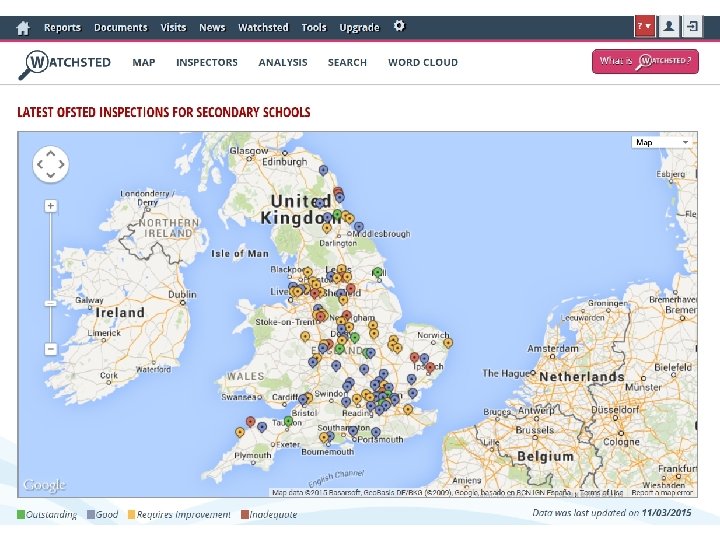The image size is (720, 540).
Task: Click the 'What is Watchsted?' button
Action: [x=645, y=61]
